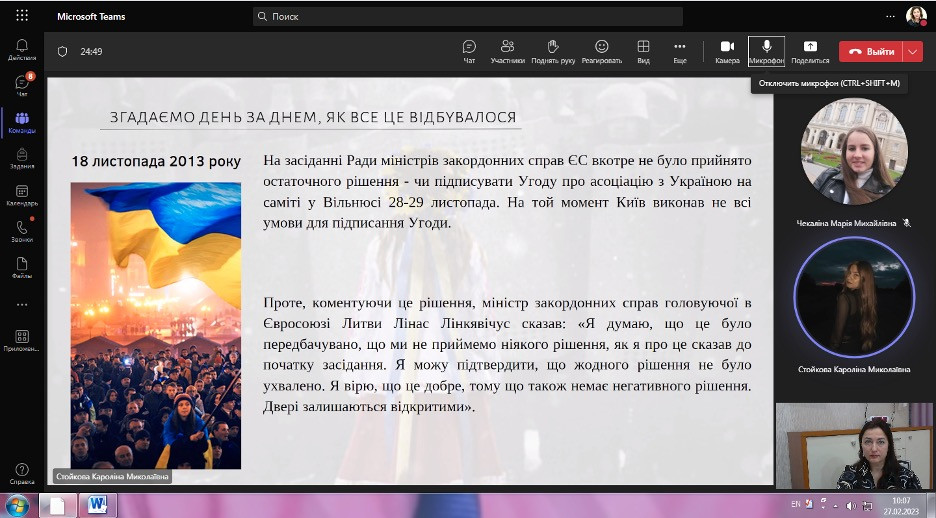Open Activity bell in left sidebar
The height and width of the screenshot is (518, 936).
[x=22, y=50]
